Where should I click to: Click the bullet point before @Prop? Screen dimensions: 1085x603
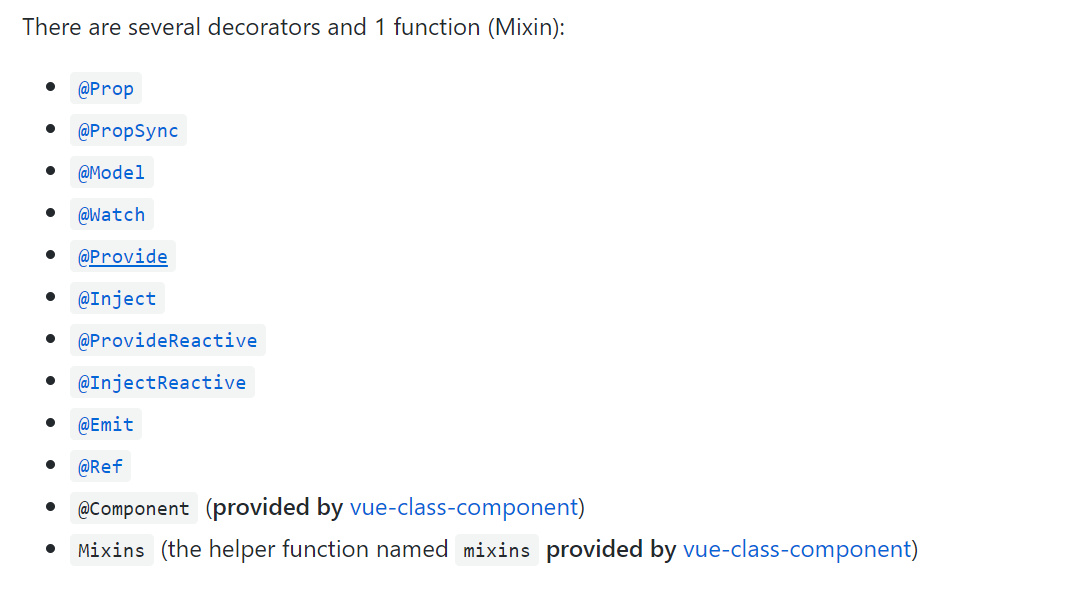pyautogui.click(x=50, y=88)
